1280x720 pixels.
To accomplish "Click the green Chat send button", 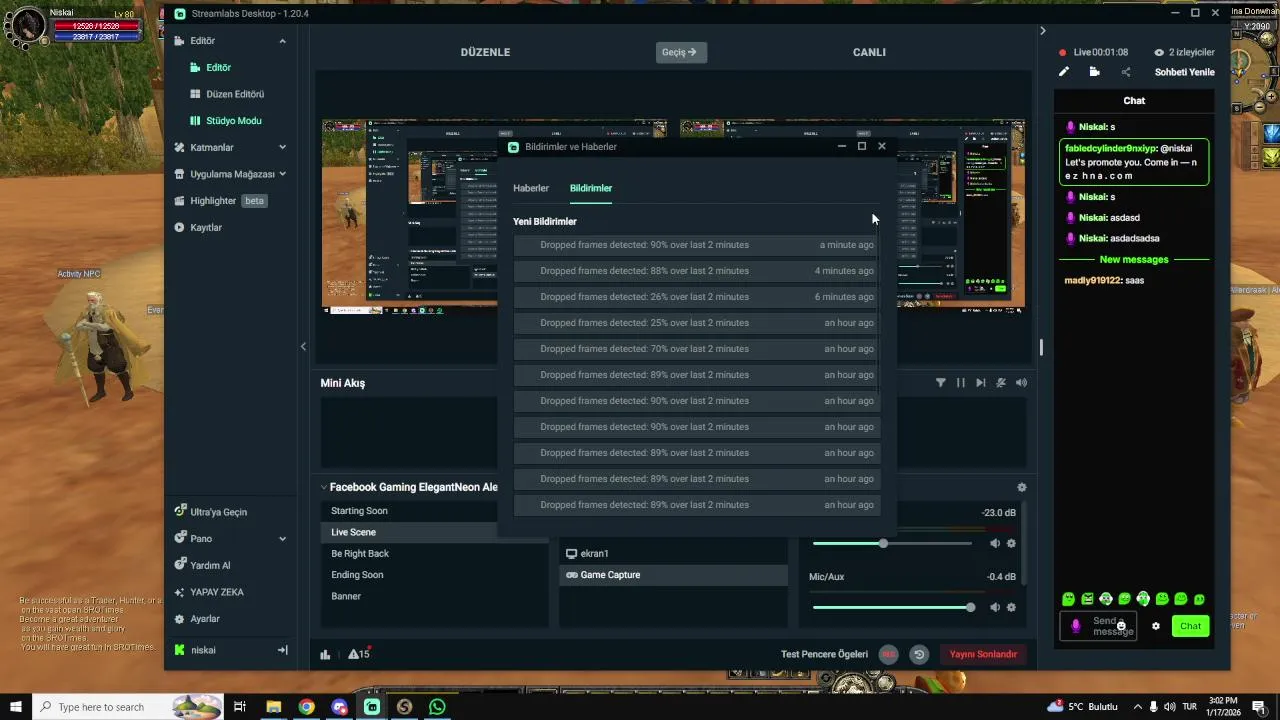I will 1190,626.
